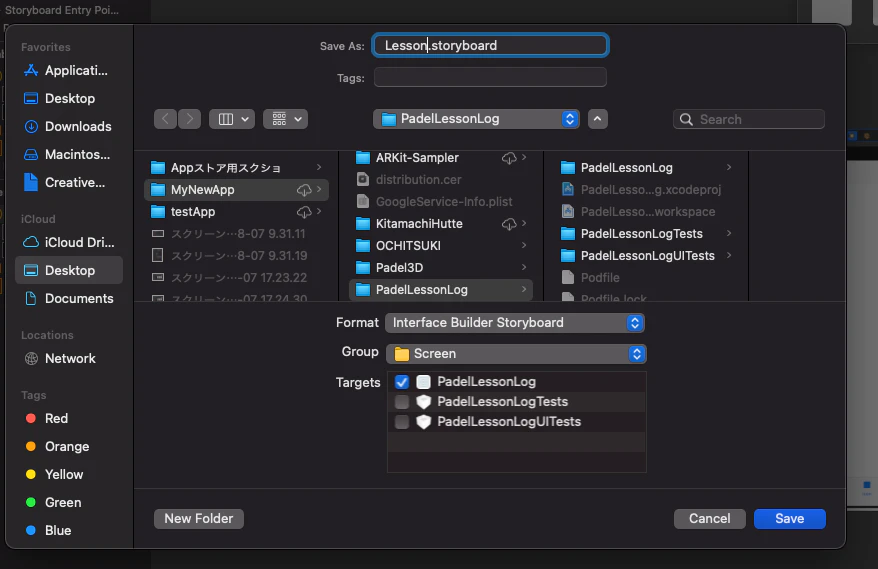Image resolution: width=878 pixels, height=569 pixels.
Task: Click the Padel3D folder row
Action: [x=441, y=268]
